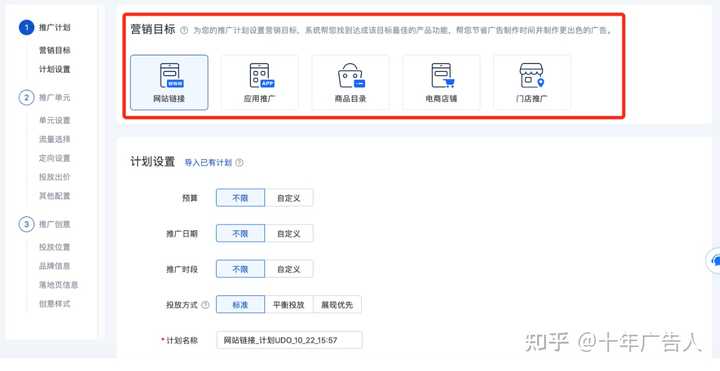Choose 展现优先 delivery method

click(x=337, y=304)
